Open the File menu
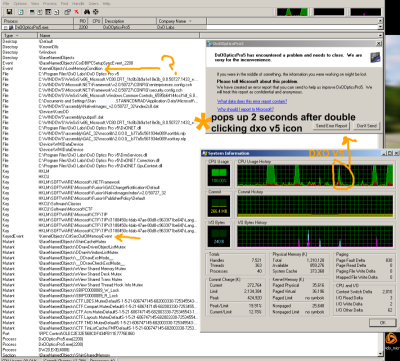400x361 pixels. [x=6, y=3]
